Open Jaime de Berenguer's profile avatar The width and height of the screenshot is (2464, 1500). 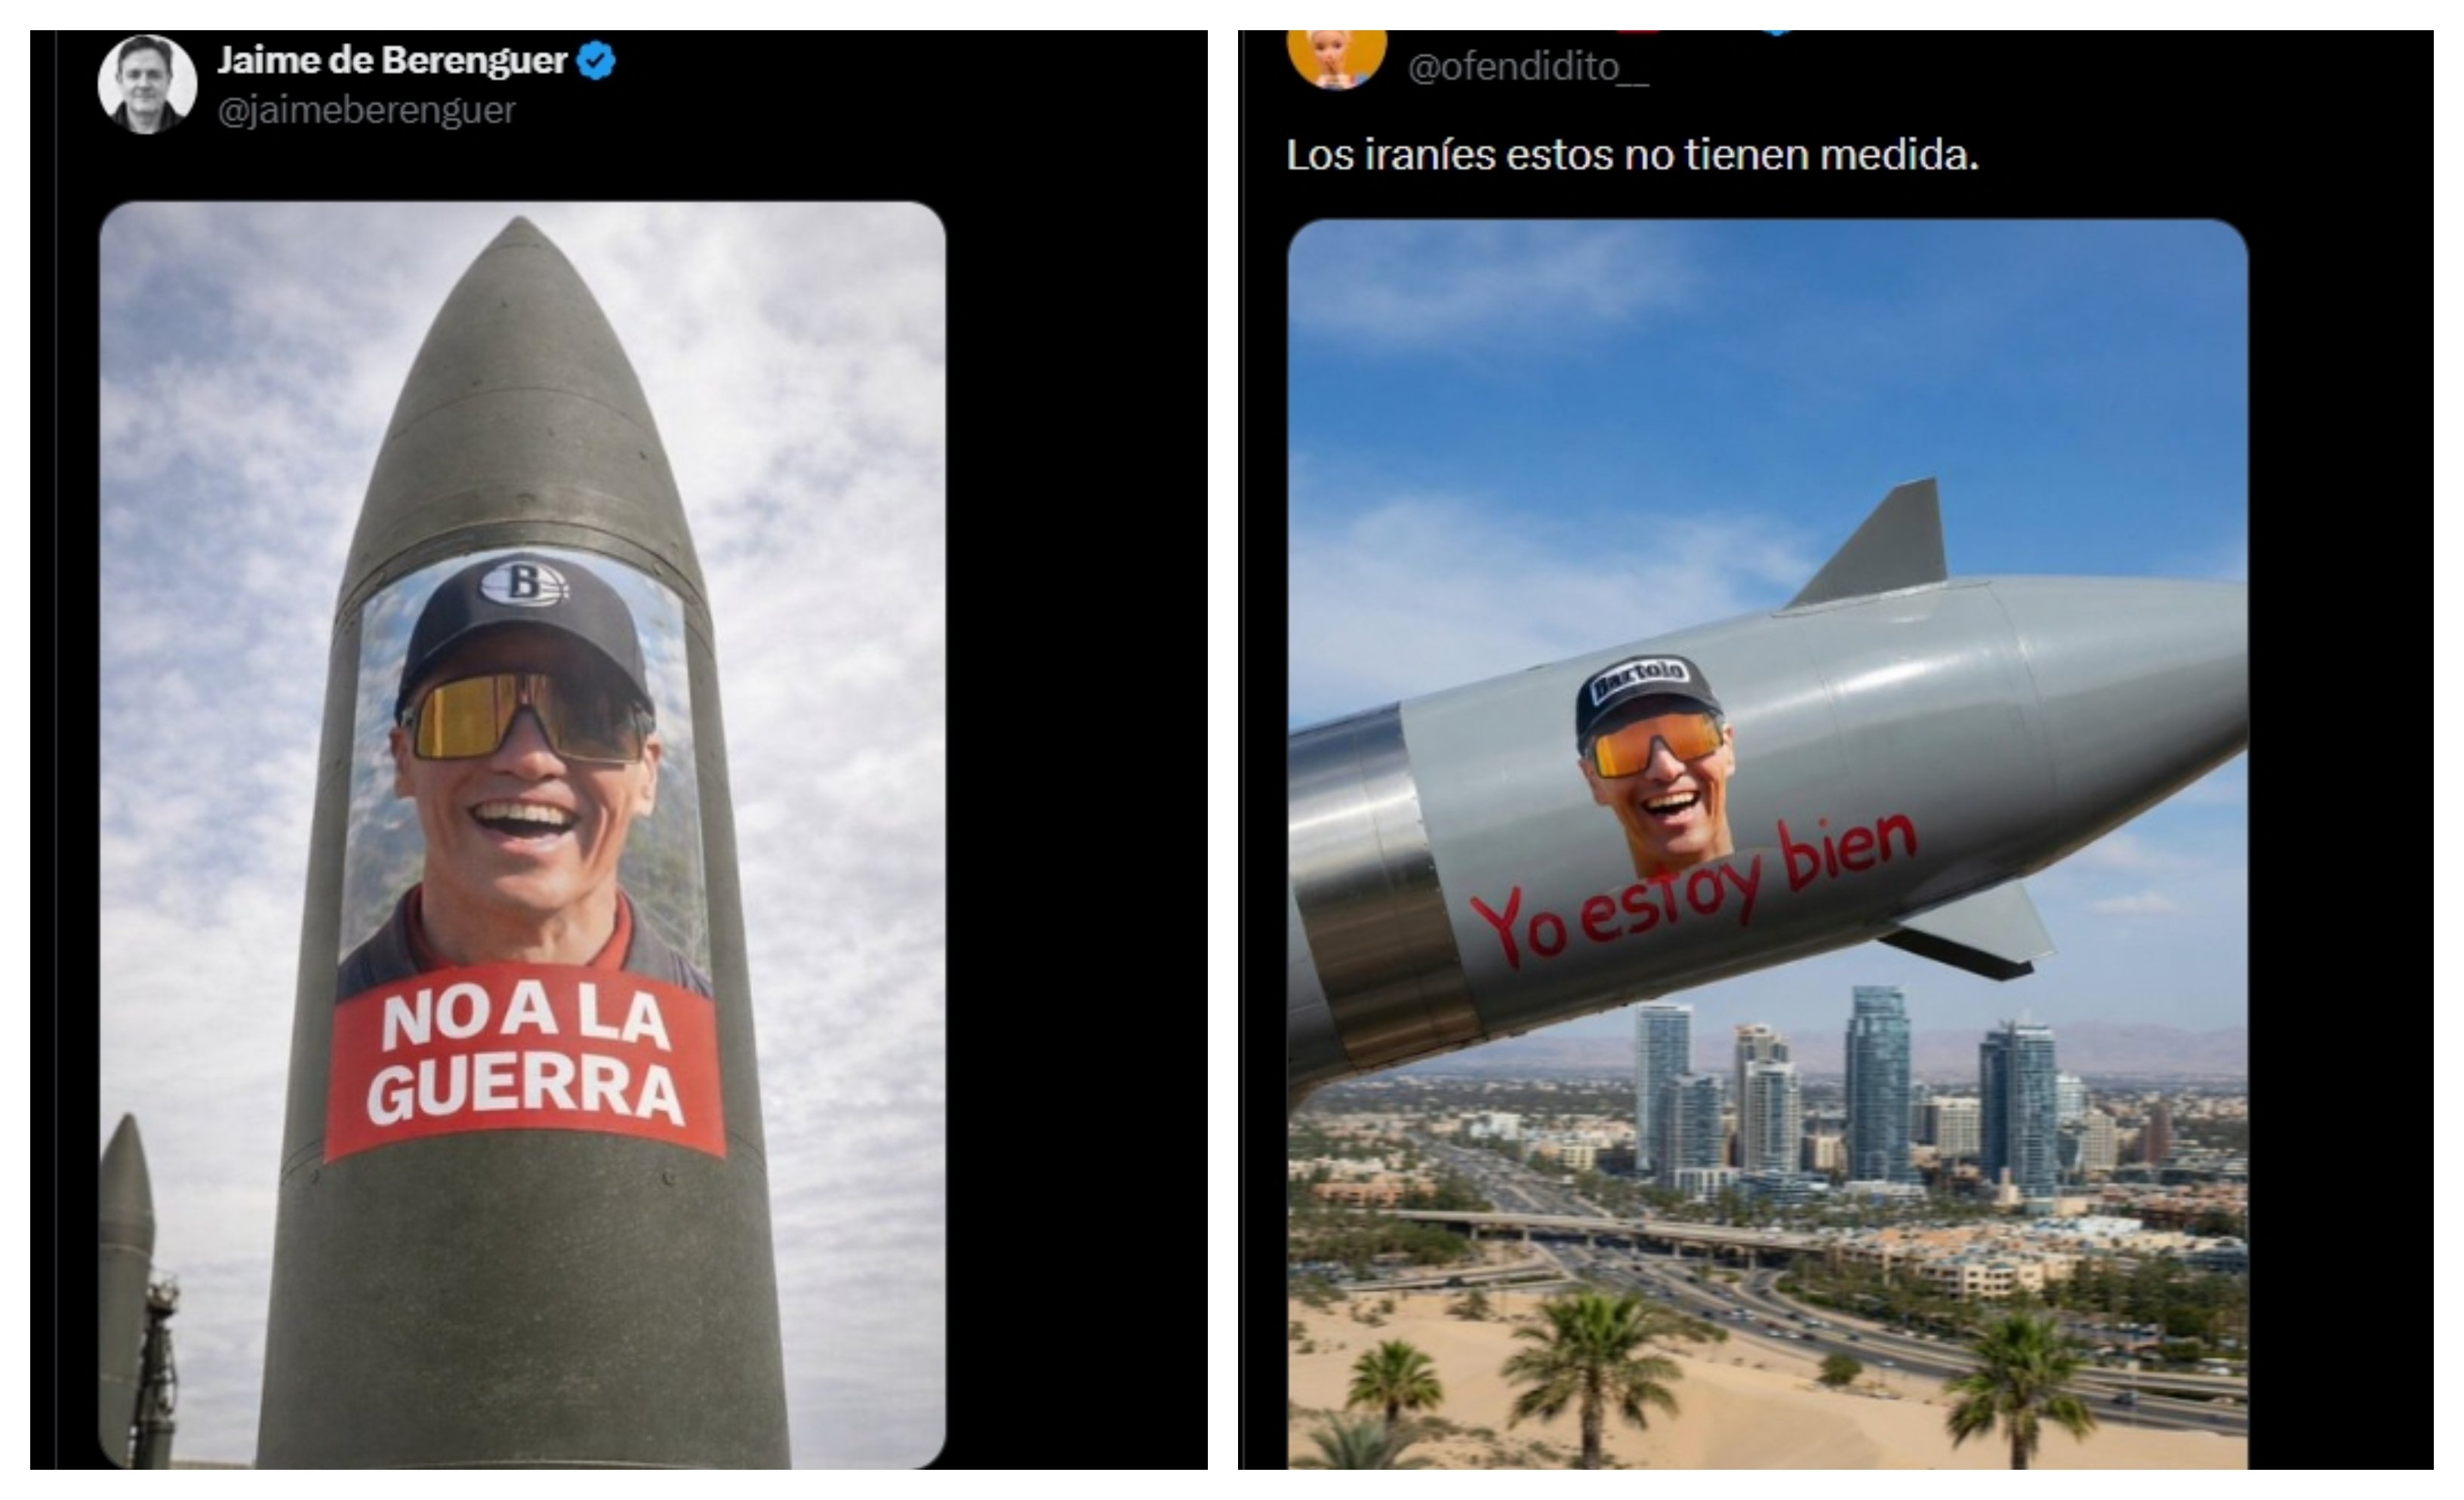coord(147,84)
